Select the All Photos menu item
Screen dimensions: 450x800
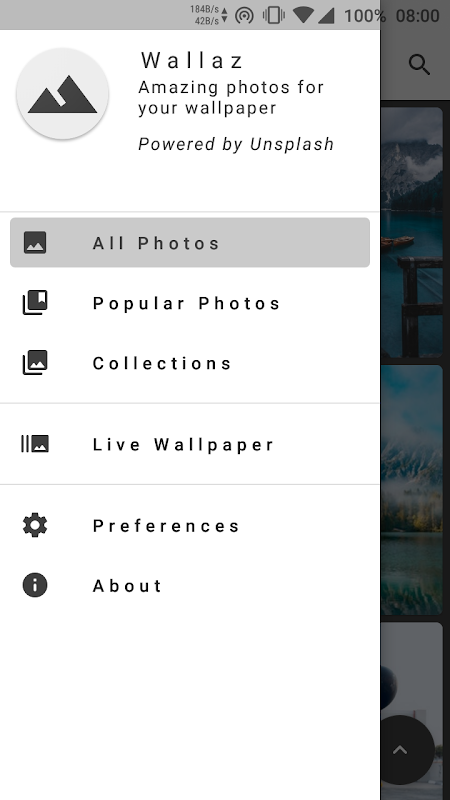coord(190,242)
